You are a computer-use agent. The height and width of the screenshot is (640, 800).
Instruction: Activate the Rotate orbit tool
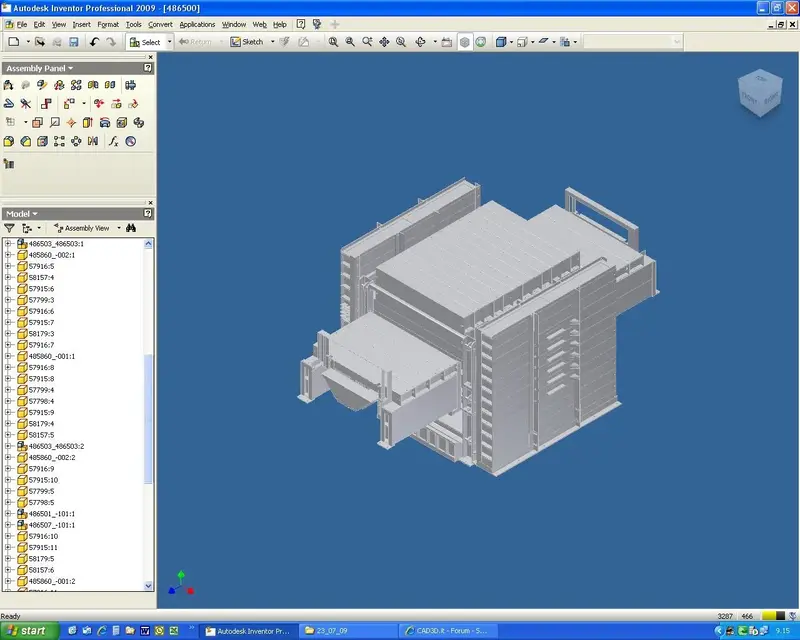click(x=420, y=42)
